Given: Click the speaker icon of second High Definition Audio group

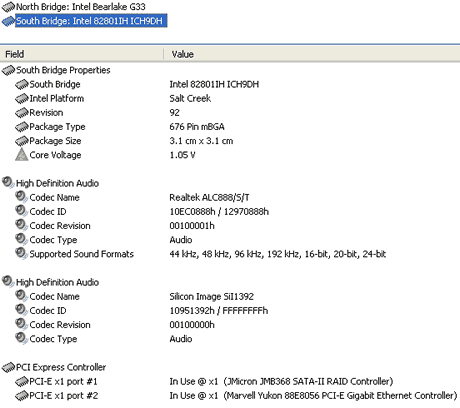Looking at the screenshot, I should pos(8,281).
